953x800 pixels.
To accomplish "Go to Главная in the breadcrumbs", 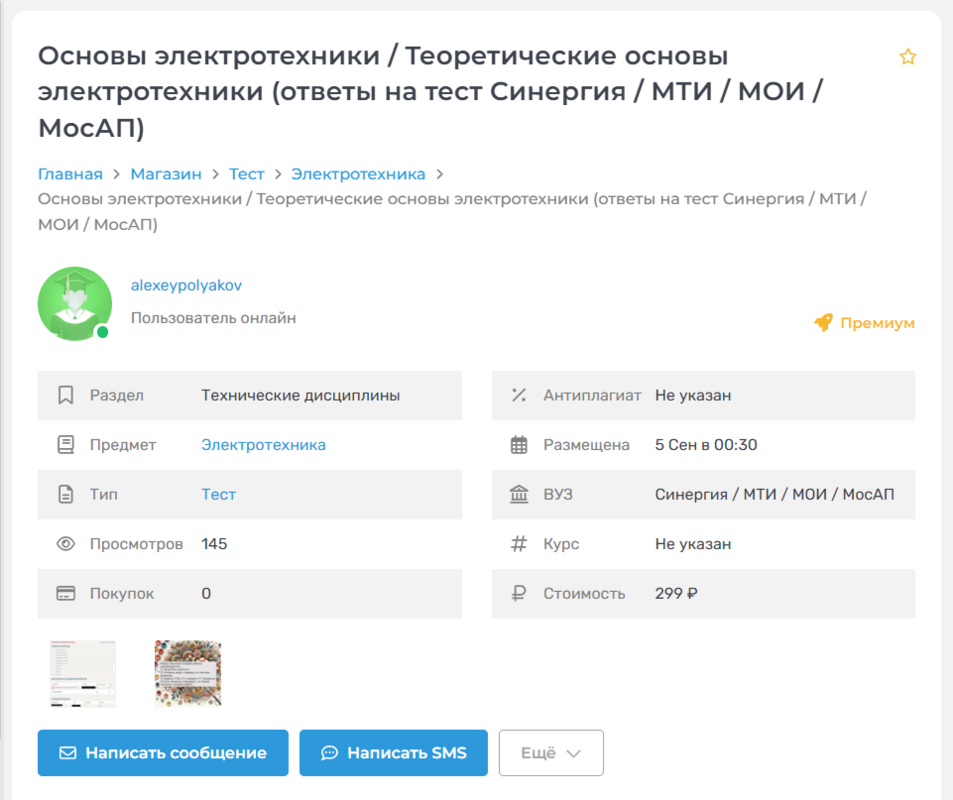I will (70, 174).
